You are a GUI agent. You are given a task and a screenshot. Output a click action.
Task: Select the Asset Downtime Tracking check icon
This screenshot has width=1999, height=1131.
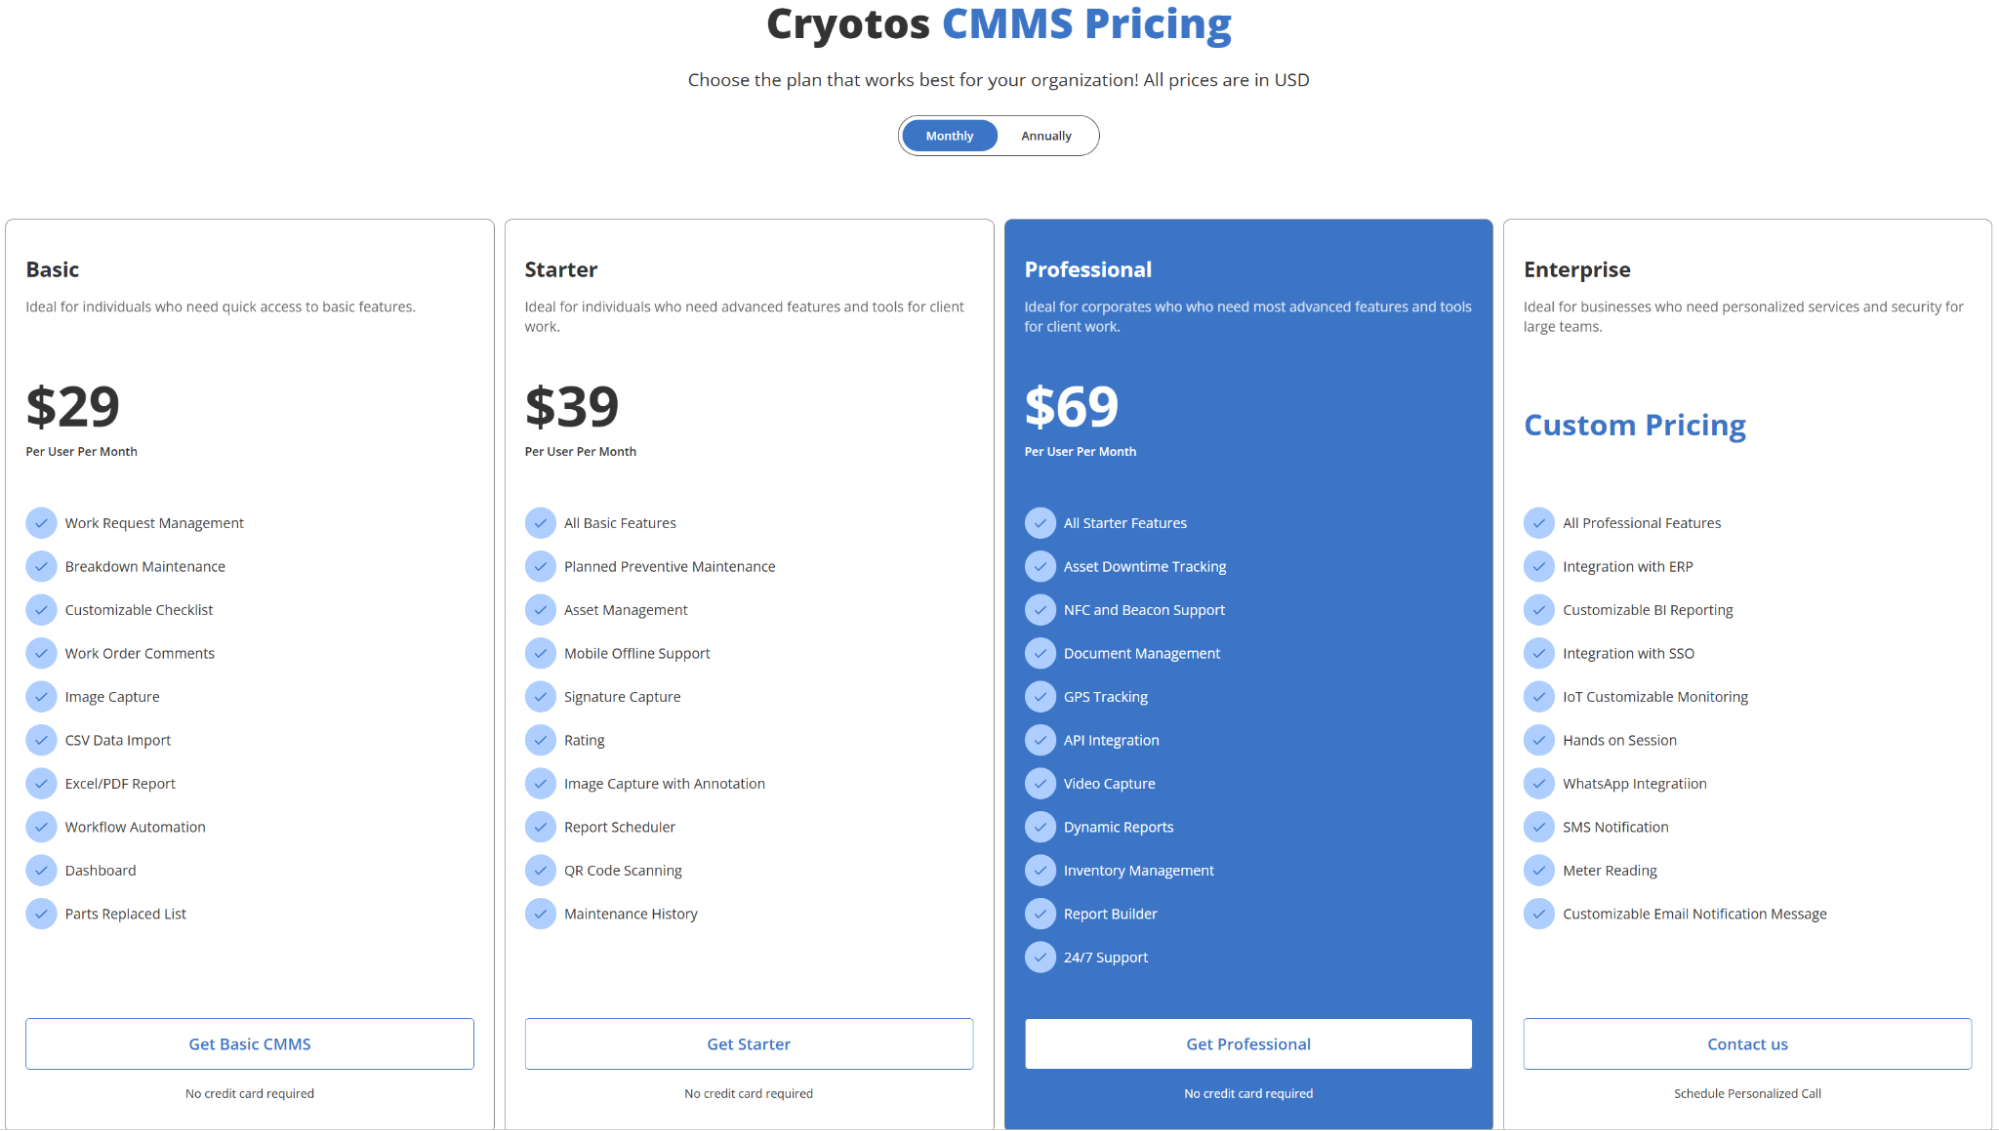pyautogui.click(x=1040, y=566)
